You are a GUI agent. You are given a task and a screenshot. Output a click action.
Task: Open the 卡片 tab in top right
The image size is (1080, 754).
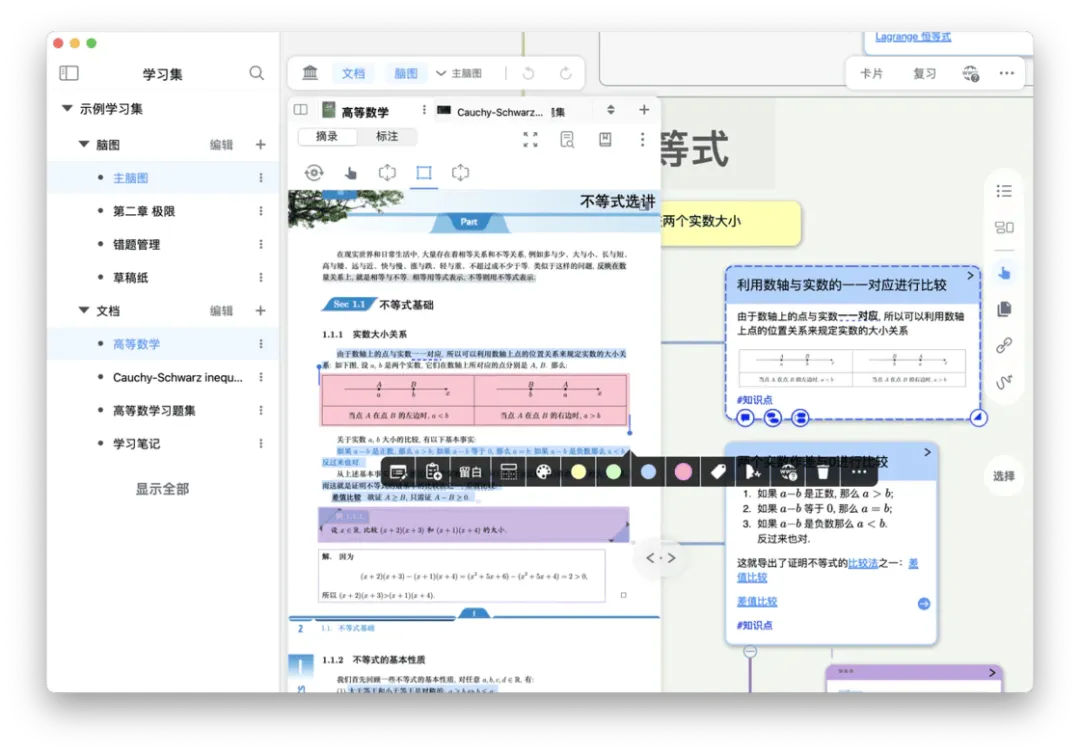[871, 73]
